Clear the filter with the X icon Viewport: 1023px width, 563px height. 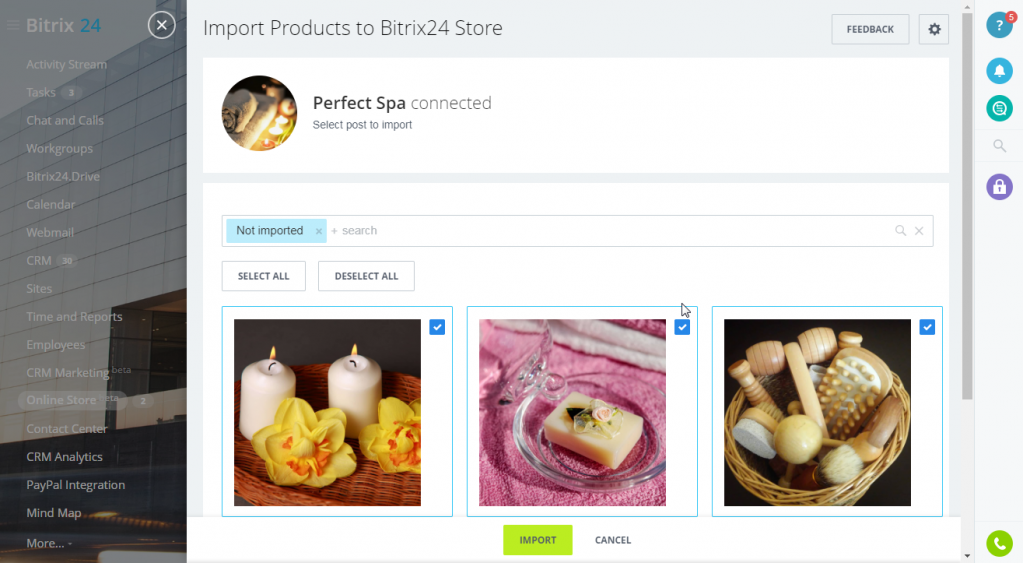tap(919, 230)
